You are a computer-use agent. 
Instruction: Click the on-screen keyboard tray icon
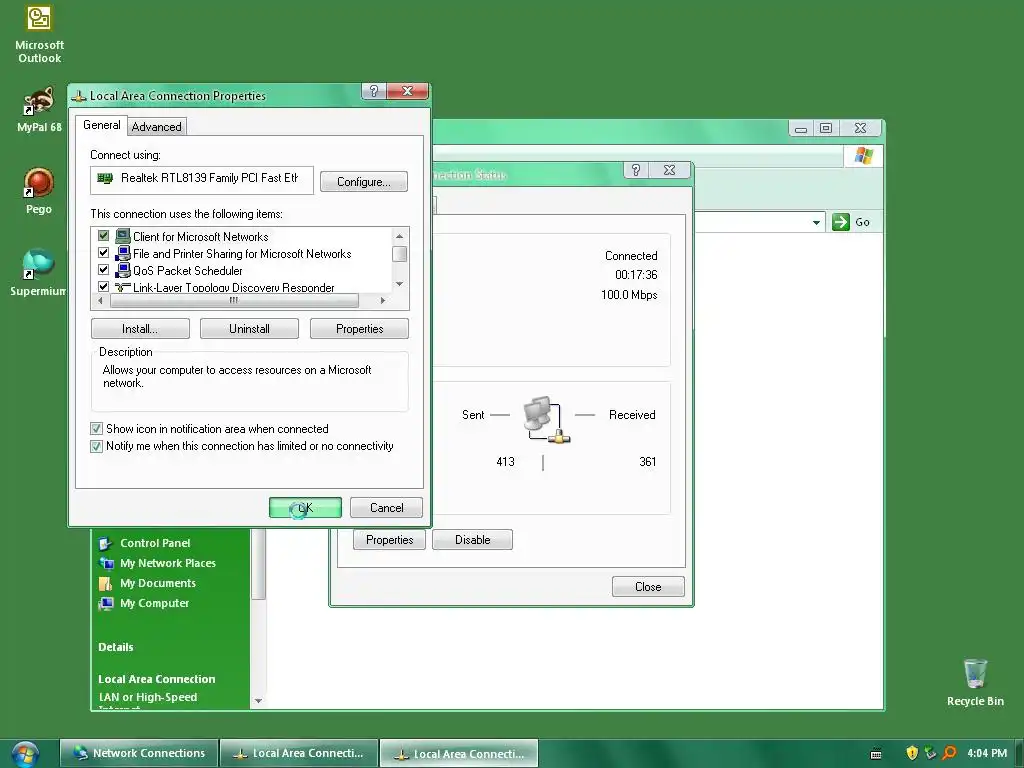876,754
